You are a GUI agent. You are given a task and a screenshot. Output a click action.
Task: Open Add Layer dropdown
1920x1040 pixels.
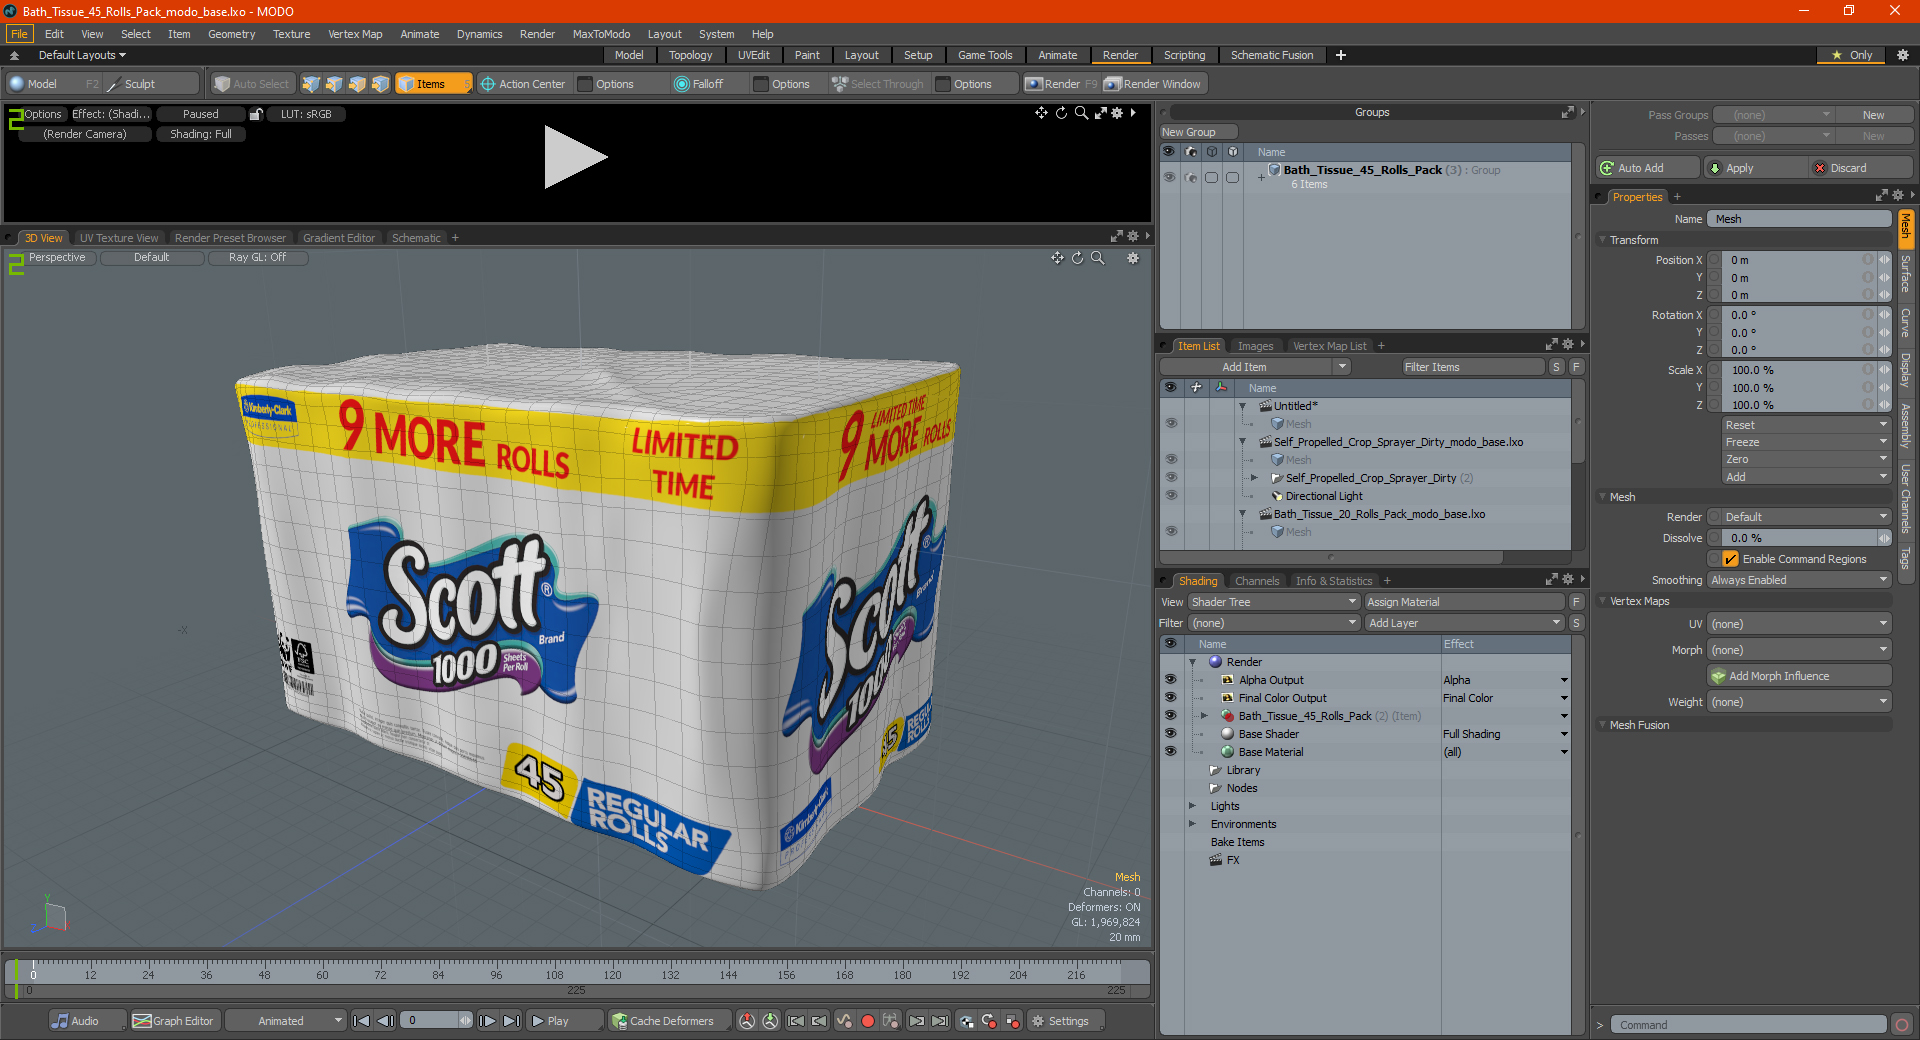(x=1464, y=623)
